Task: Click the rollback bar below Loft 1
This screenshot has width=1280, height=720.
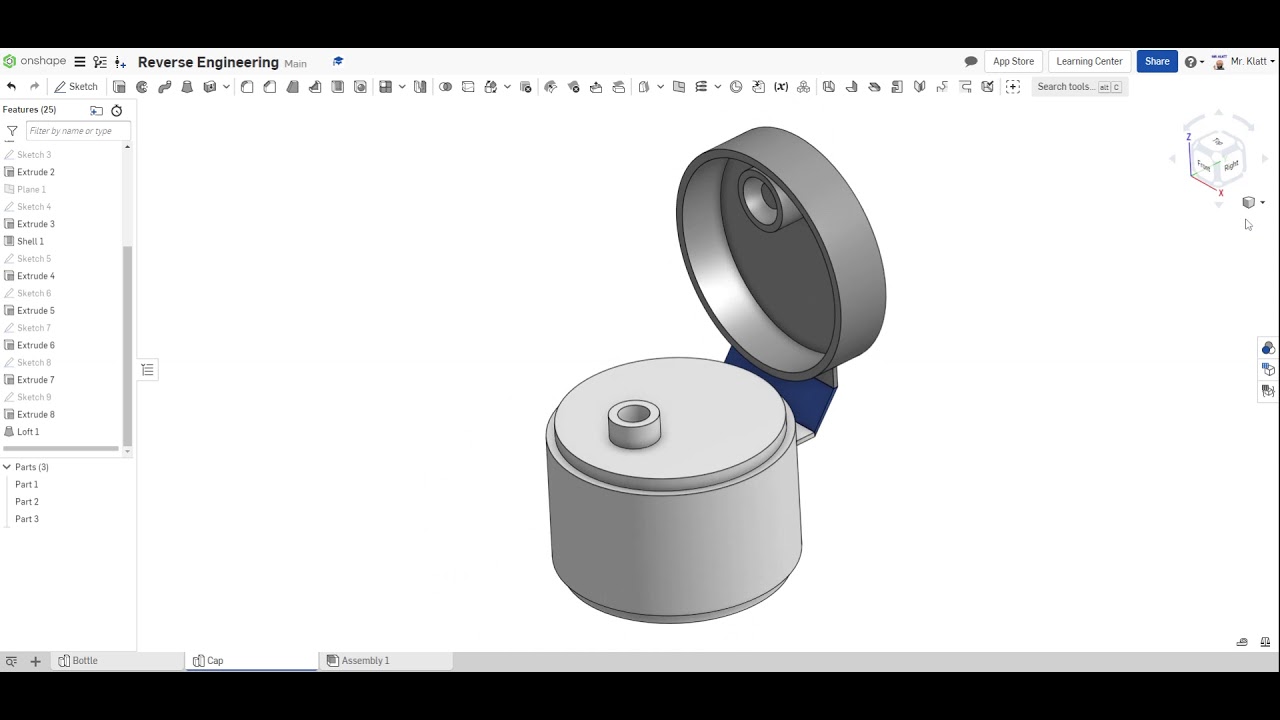Action: click(x=61, y=448)
